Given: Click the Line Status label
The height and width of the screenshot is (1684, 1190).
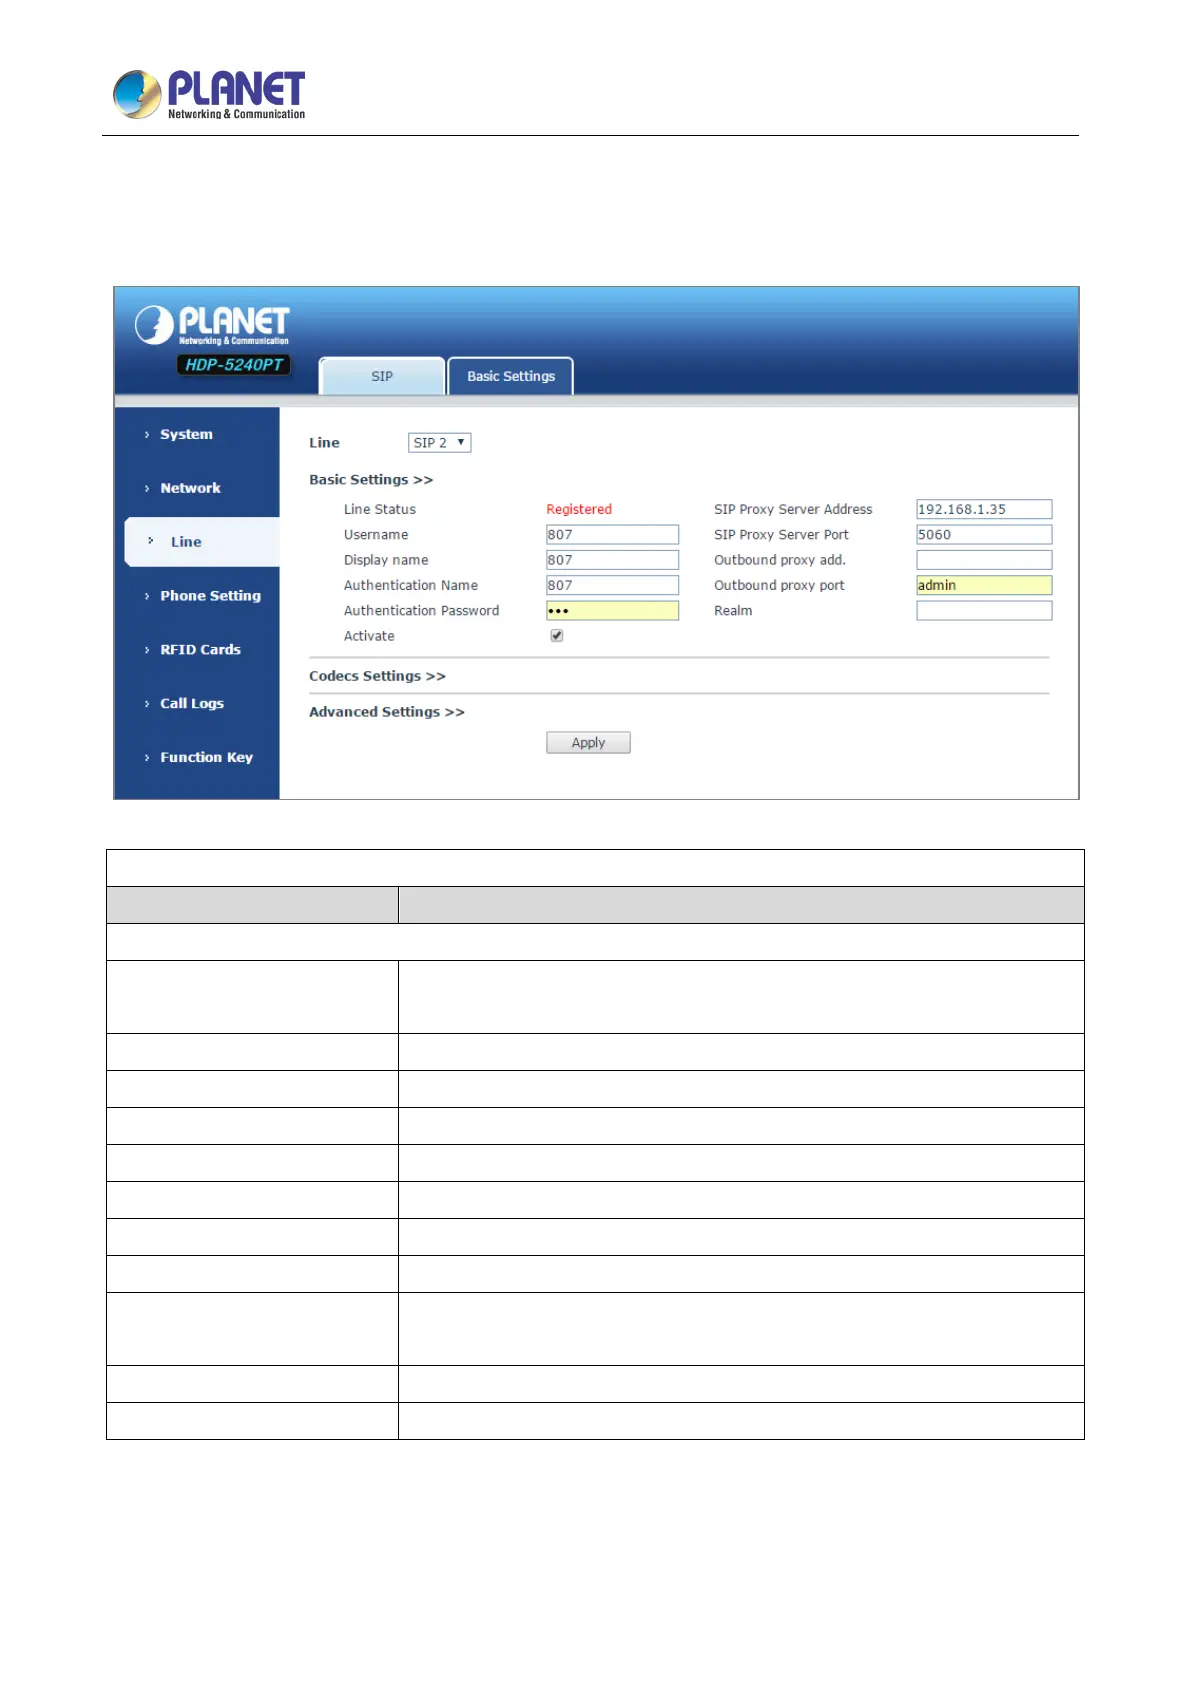Looking at the screenshot, I should point(380,509).
